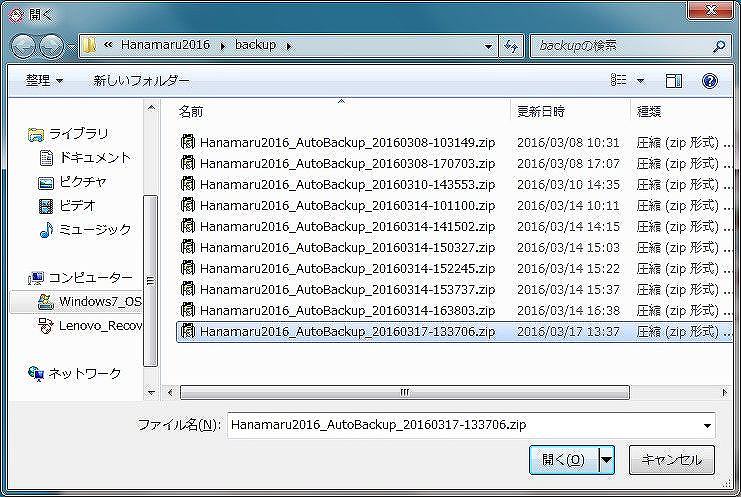741x497 pixels.
Task: Click the search magnifier icon
Action: [x=718, y=46]
